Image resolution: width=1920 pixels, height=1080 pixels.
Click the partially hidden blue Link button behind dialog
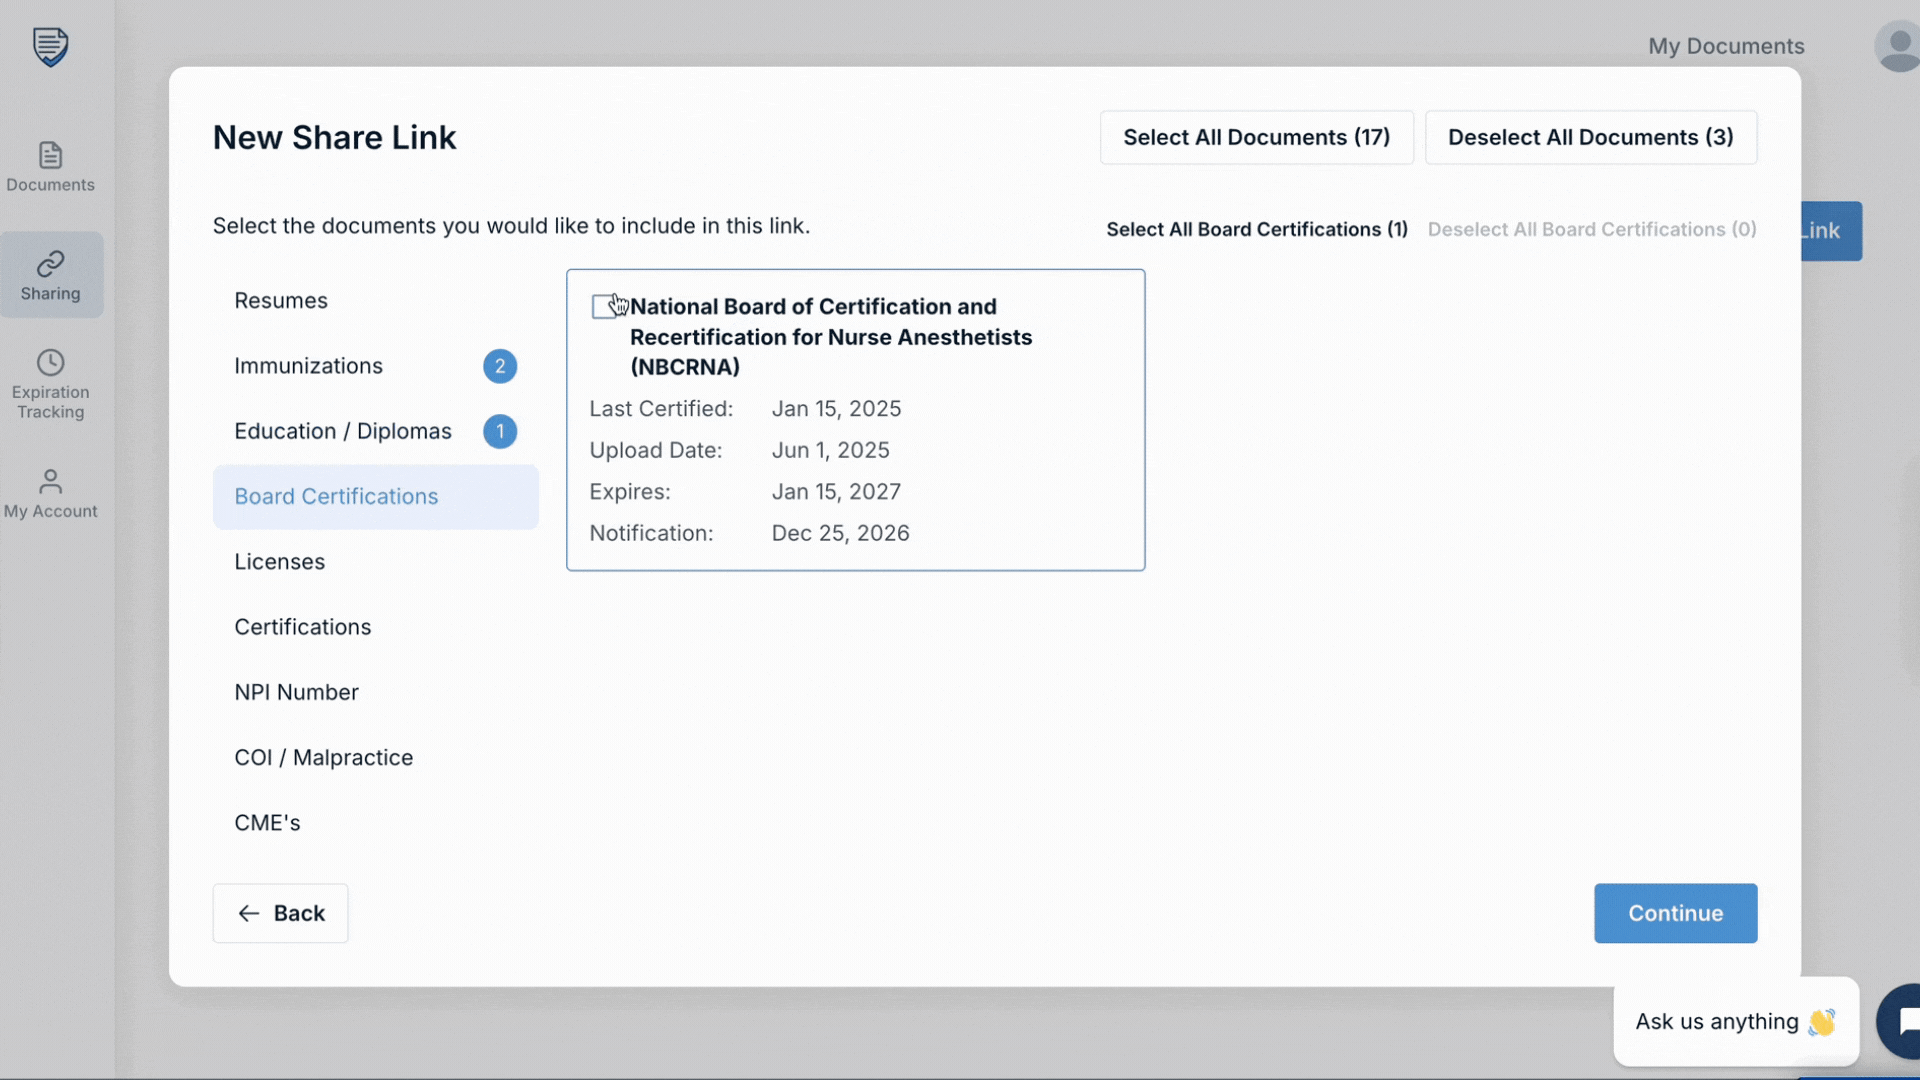click(x=1831, y=231)
